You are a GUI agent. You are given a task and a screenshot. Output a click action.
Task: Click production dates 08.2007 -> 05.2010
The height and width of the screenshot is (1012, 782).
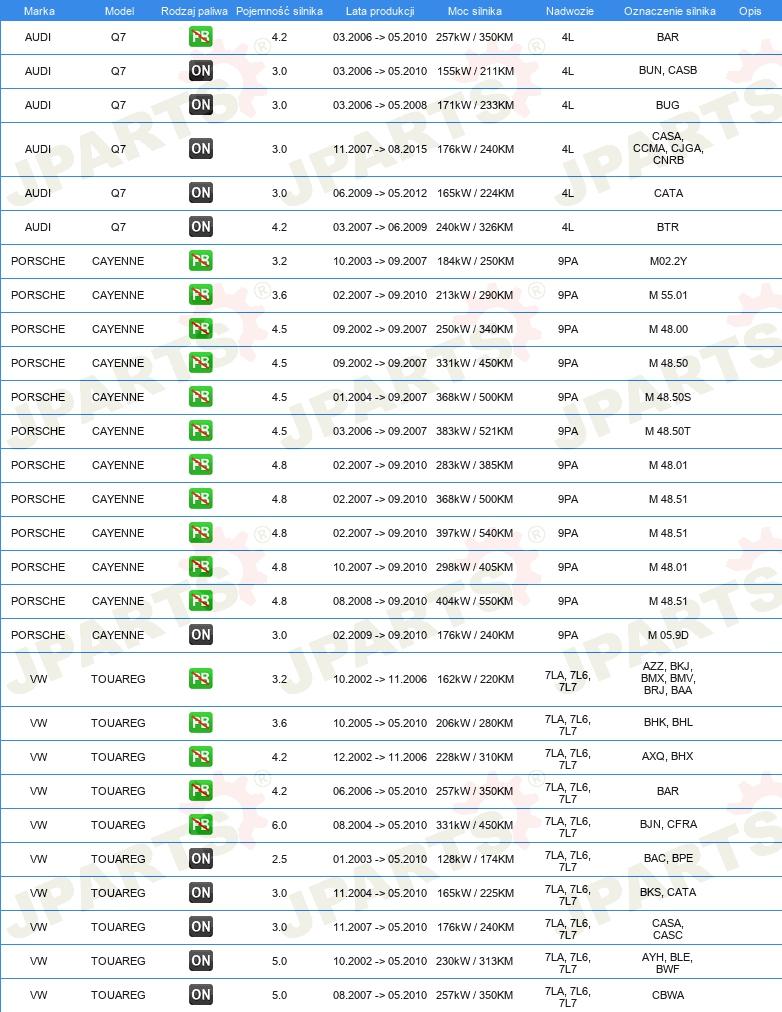pos(380,995)
